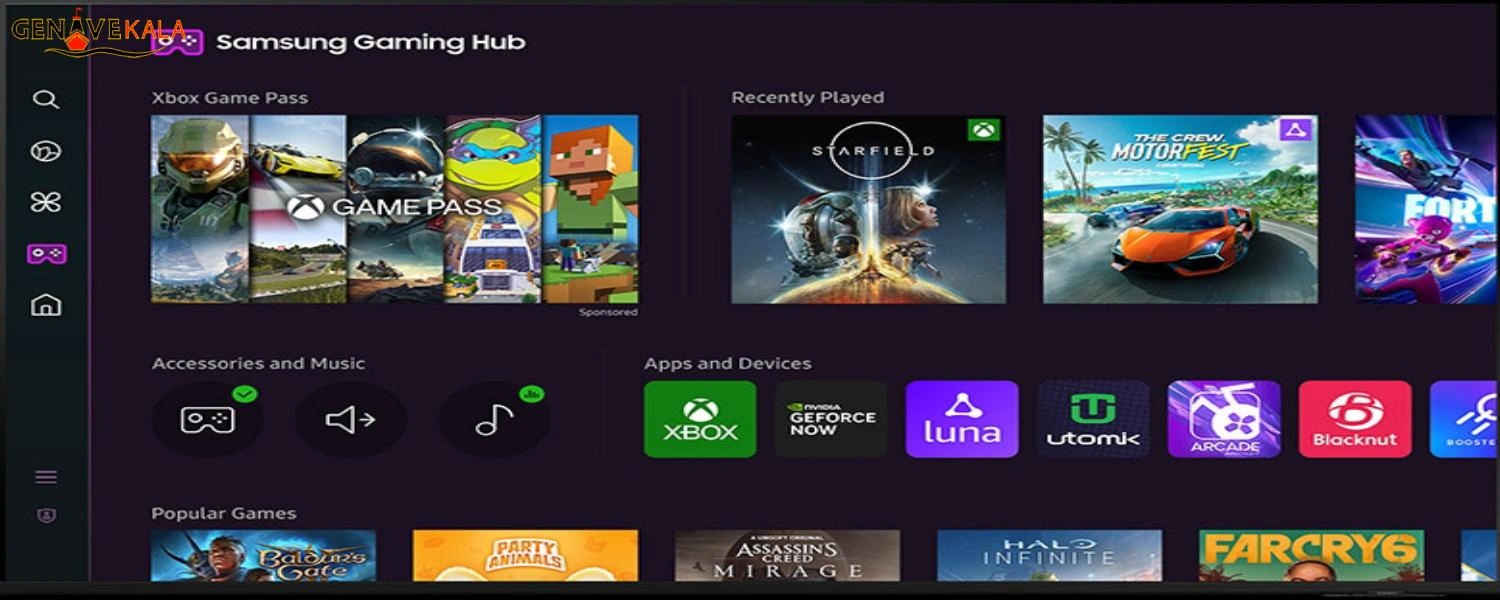Open the search icon in sidebar
This screenshot has width=1500, height=600.
pos(46,100)
